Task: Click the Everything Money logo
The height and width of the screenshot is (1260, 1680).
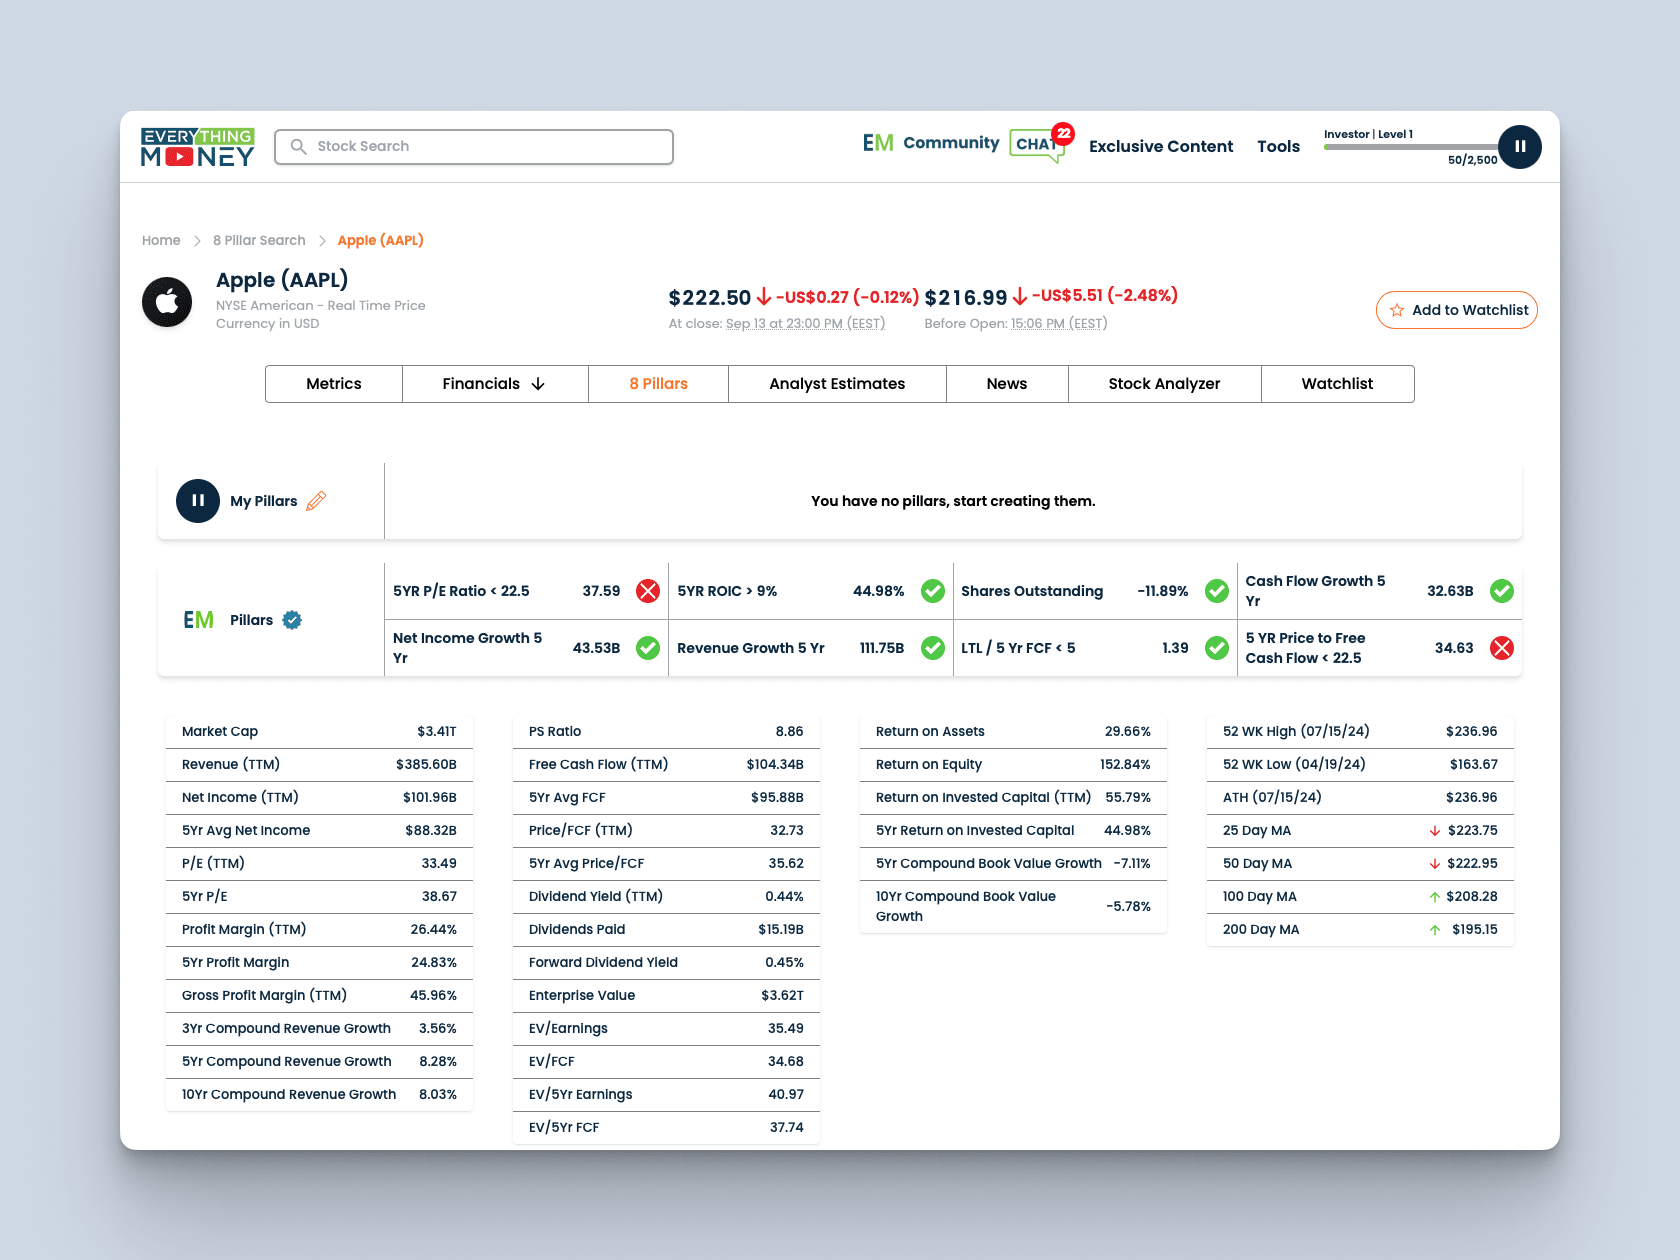Action: 198,147
